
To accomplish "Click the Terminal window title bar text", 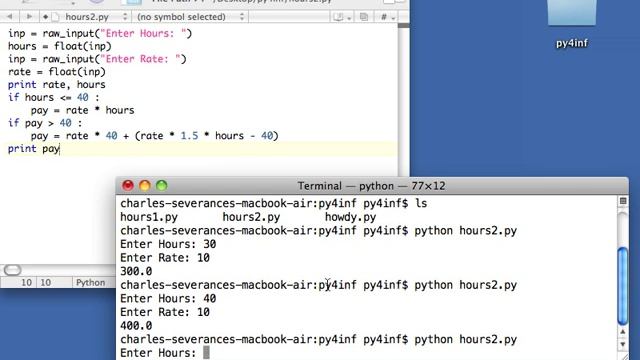I will (x=371, y=186).
